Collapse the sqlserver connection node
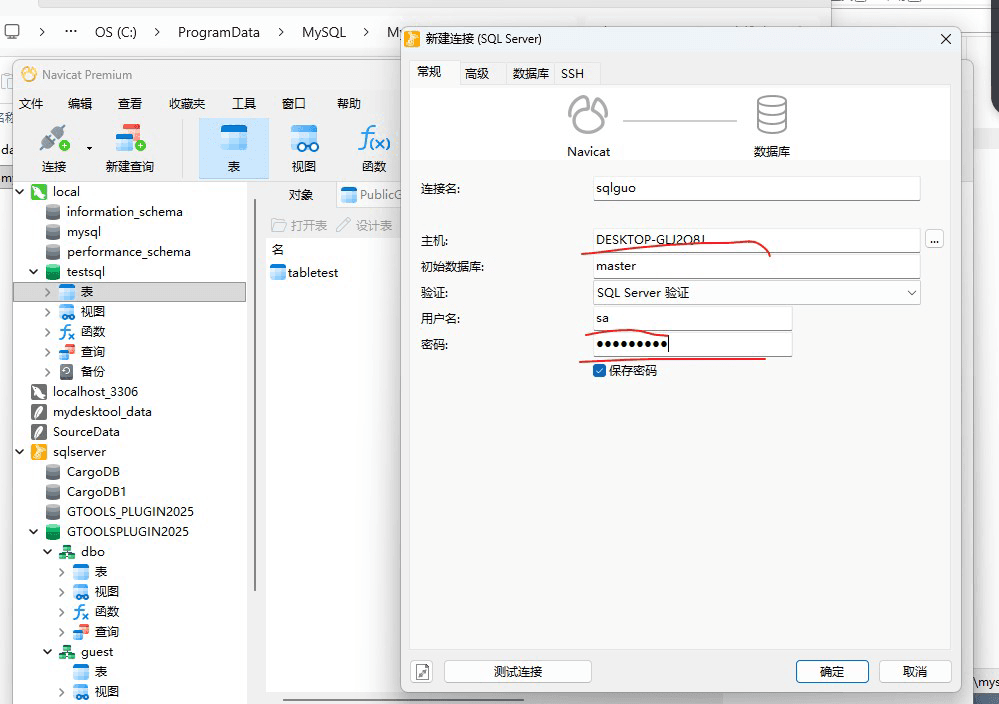The height and width of the screenshot is (704, 999). [20, 452]
